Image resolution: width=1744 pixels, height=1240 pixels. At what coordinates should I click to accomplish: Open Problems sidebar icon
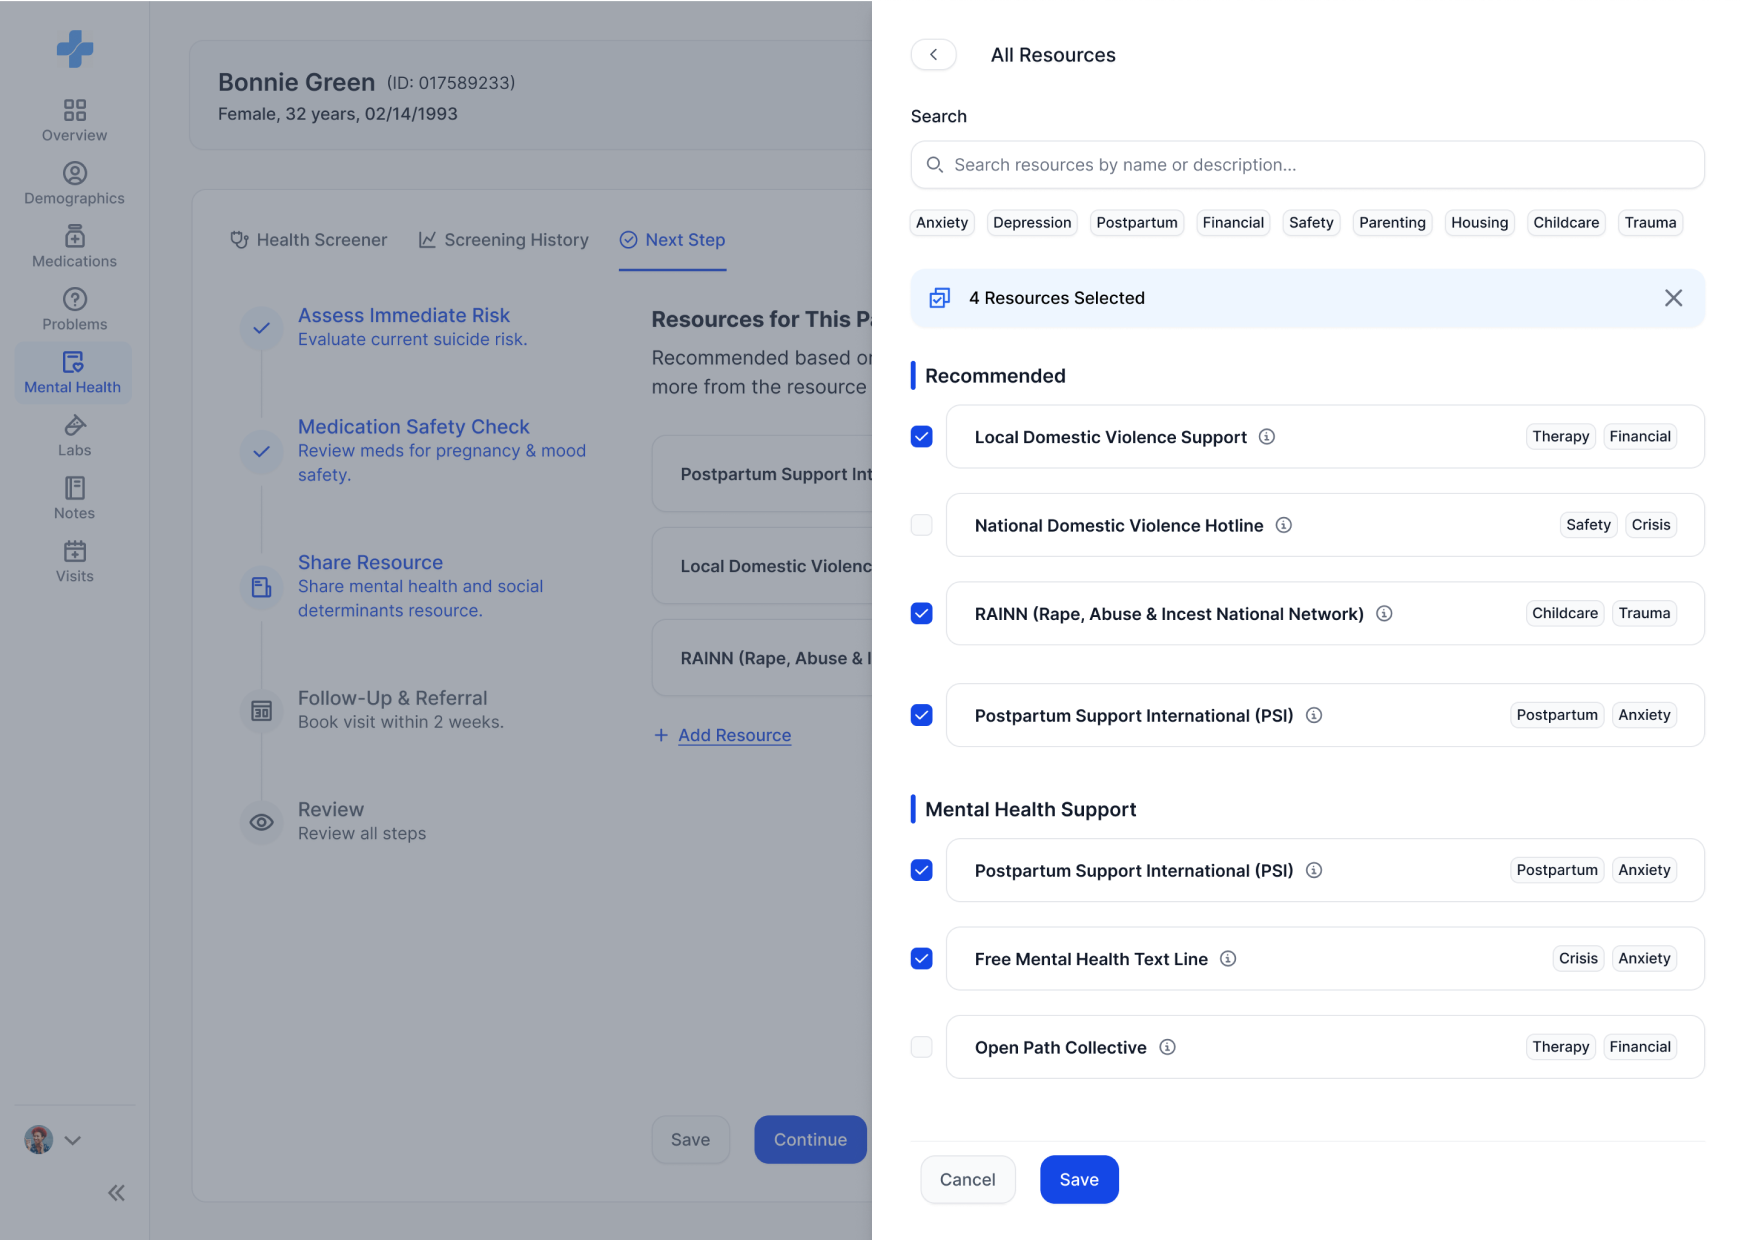pos(74,309)
